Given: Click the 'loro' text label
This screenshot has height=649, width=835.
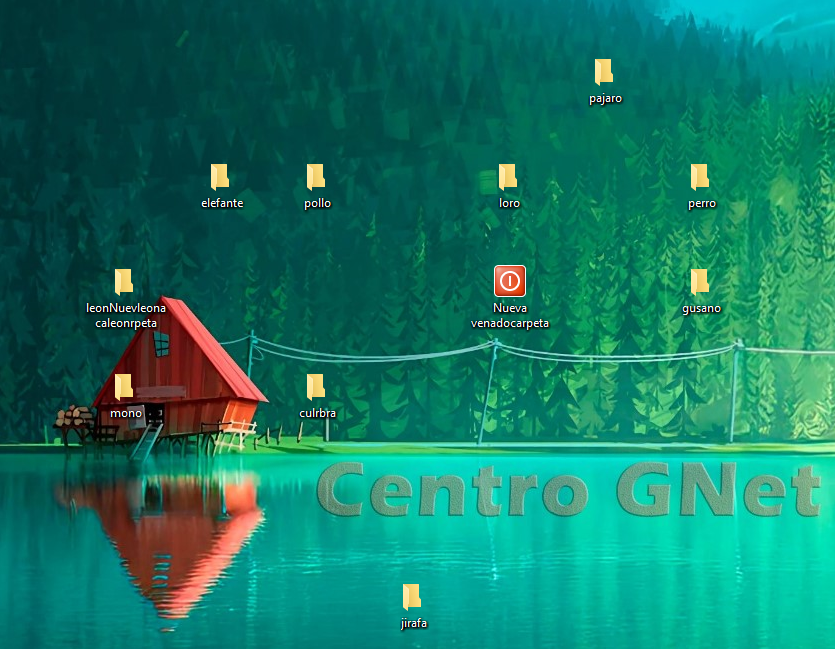Looking at the screenshot, I should pos(509,203).
